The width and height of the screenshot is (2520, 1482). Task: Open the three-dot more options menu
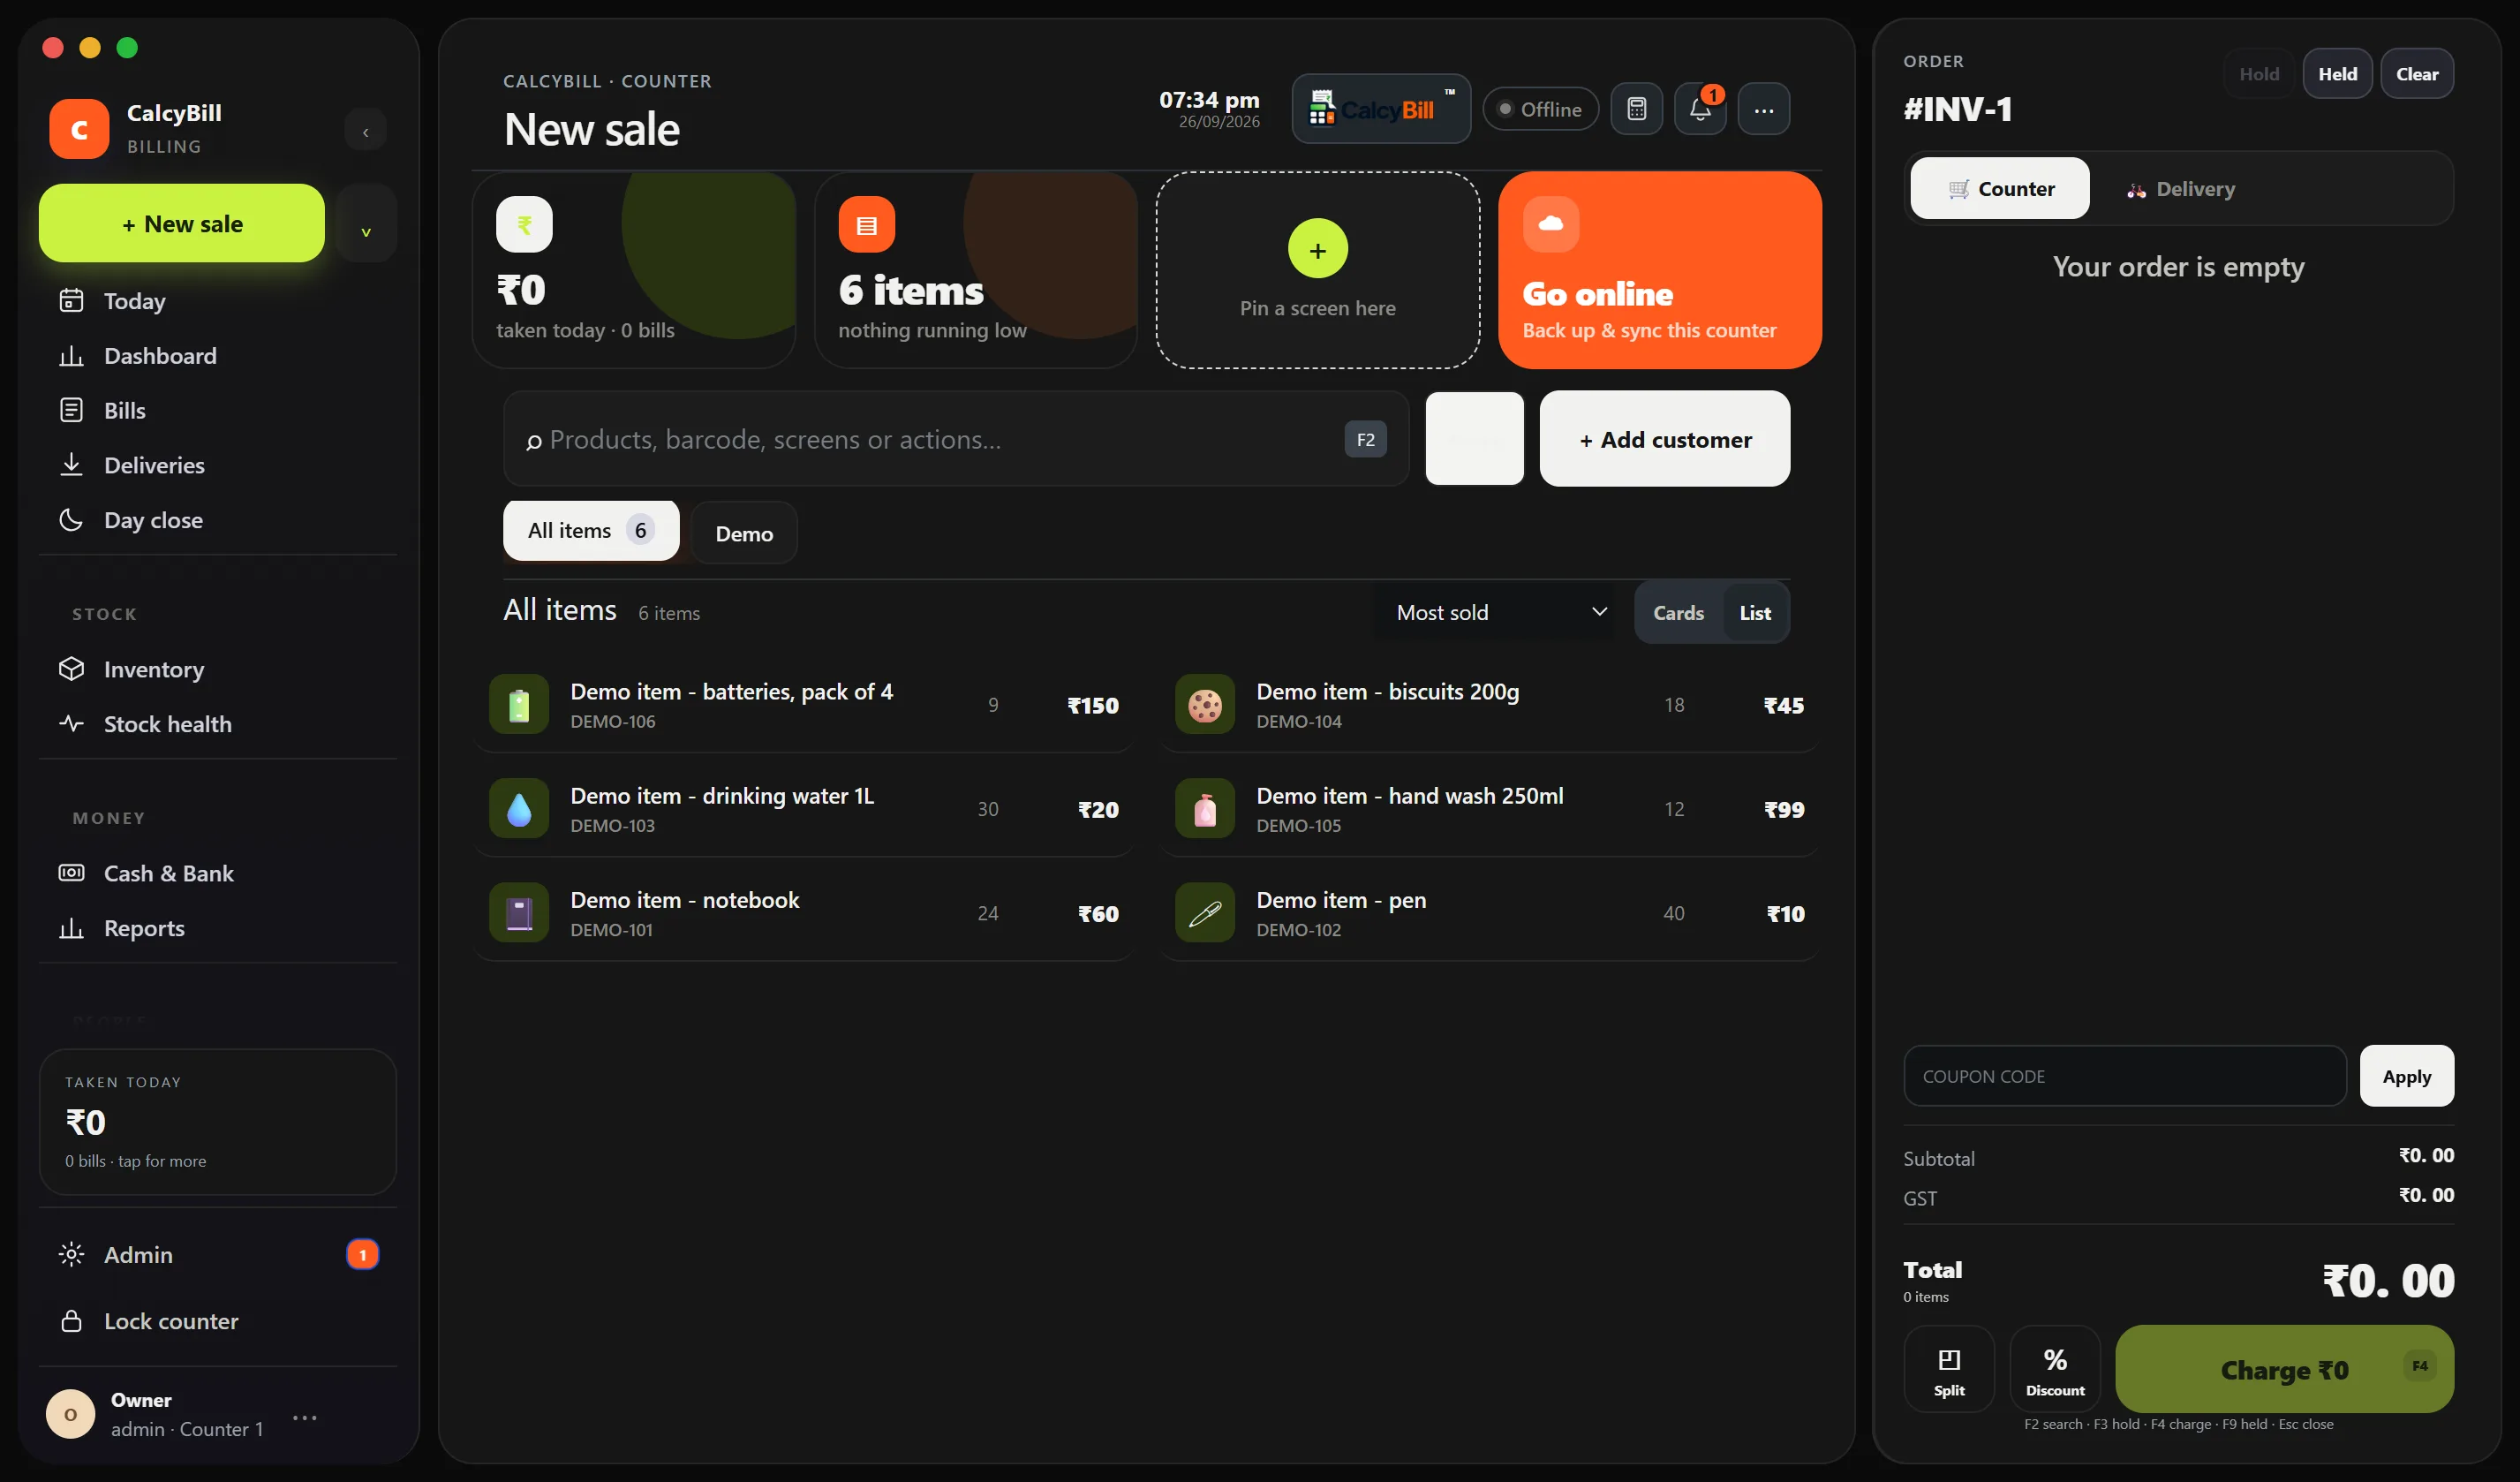pyautogui.click(x=1764, y=109)
